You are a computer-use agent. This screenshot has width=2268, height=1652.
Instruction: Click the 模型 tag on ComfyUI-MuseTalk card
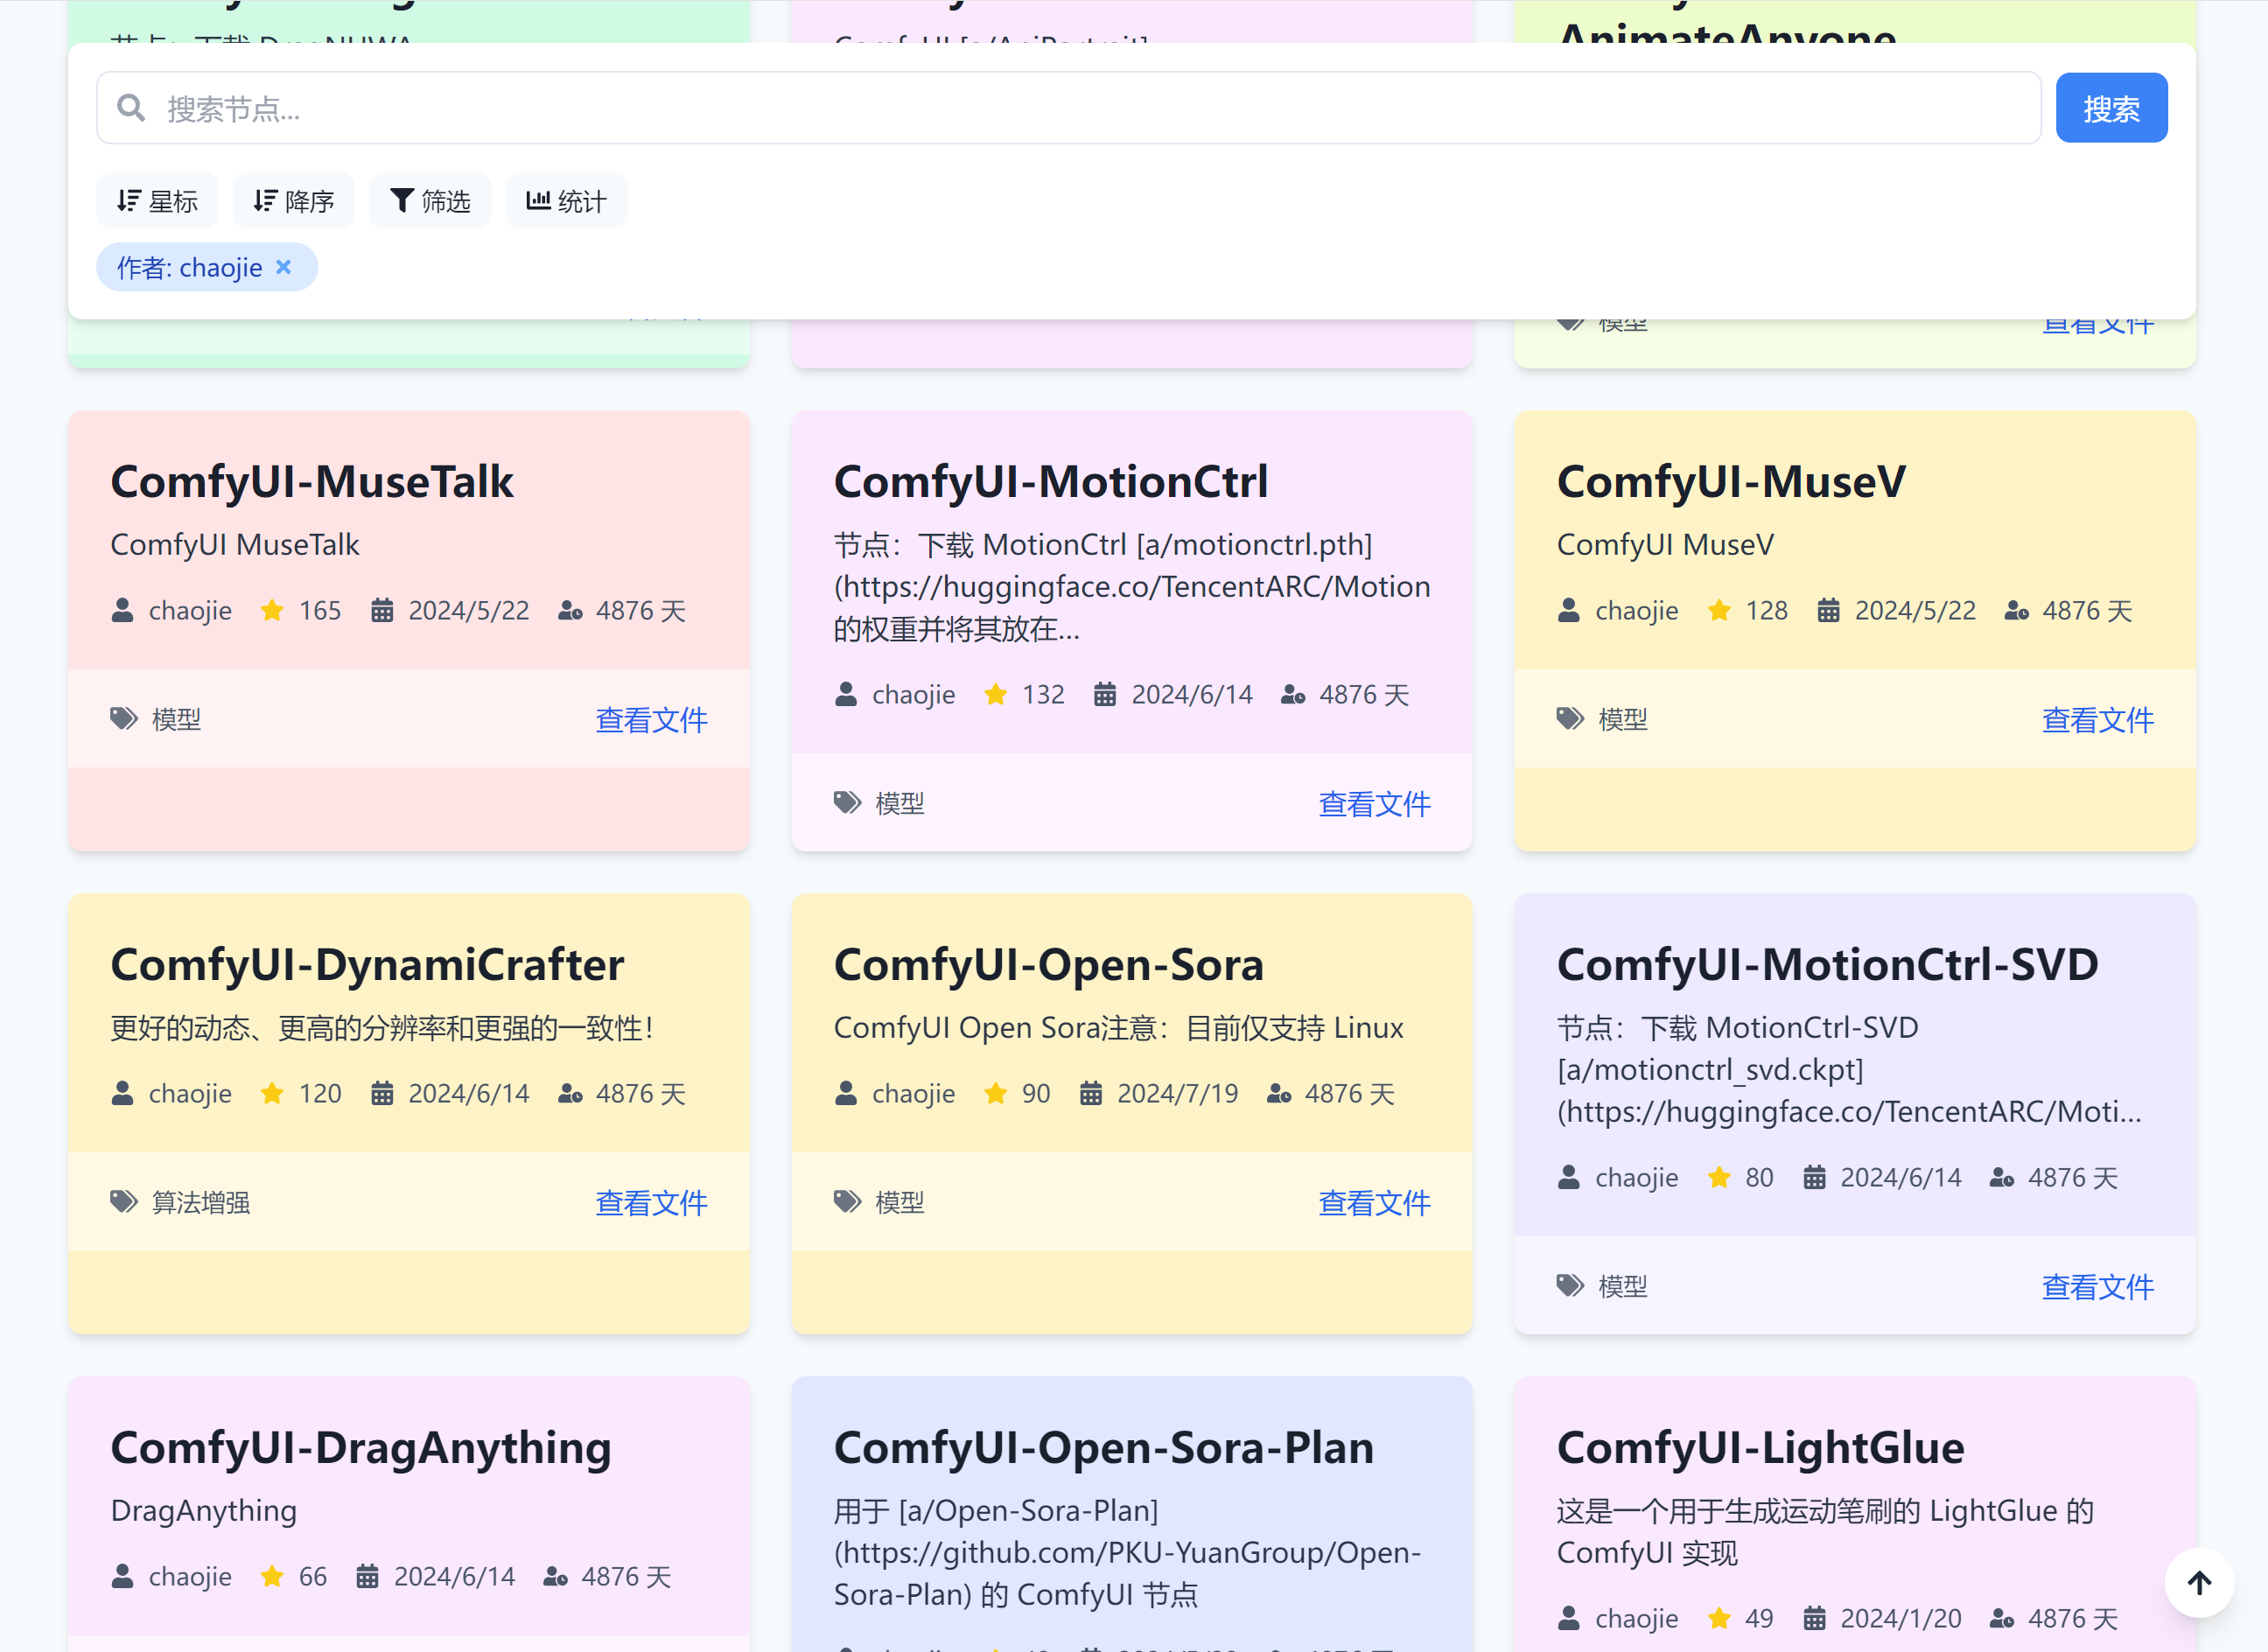pos(177,719)
